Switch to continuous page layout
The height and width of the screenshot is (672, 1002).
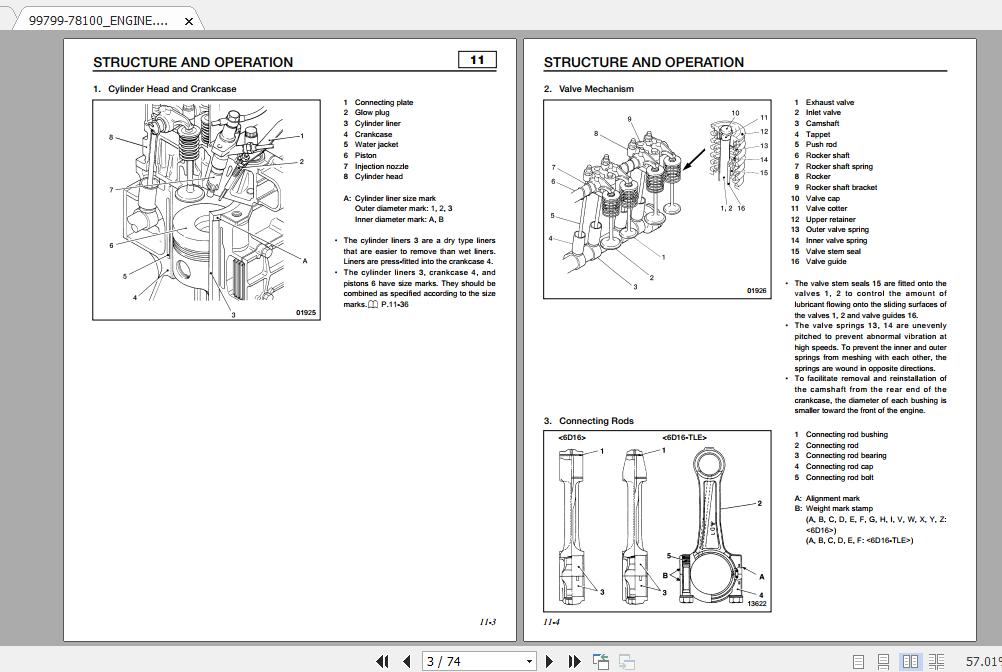pyautogui.click(x=883, y=662)
